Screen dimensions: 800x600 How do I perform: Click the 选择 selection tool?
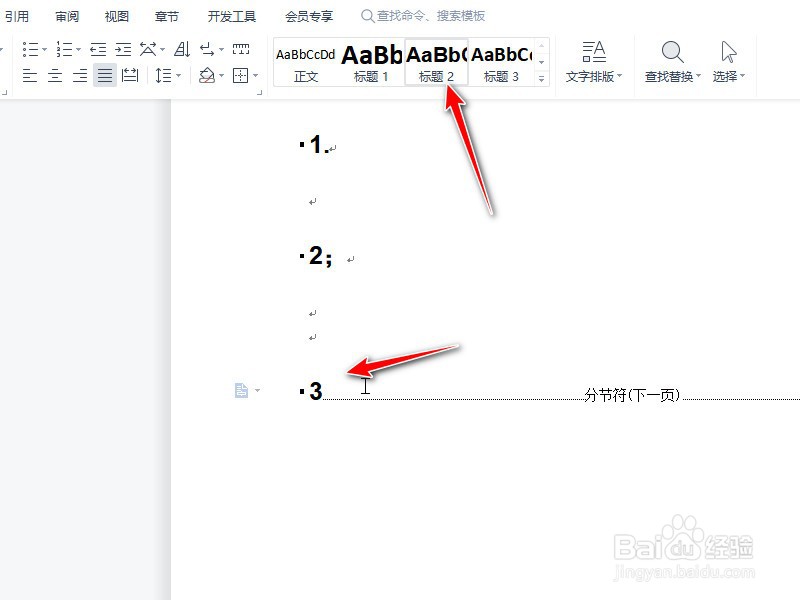tap(729, 63)
